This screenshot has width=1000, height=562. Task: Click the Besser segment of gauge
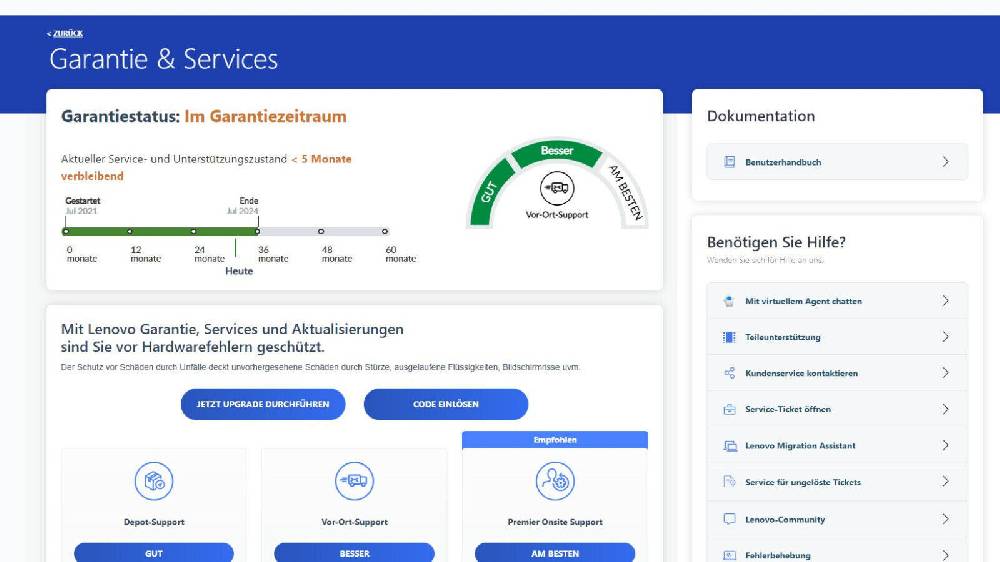[557, 153]
